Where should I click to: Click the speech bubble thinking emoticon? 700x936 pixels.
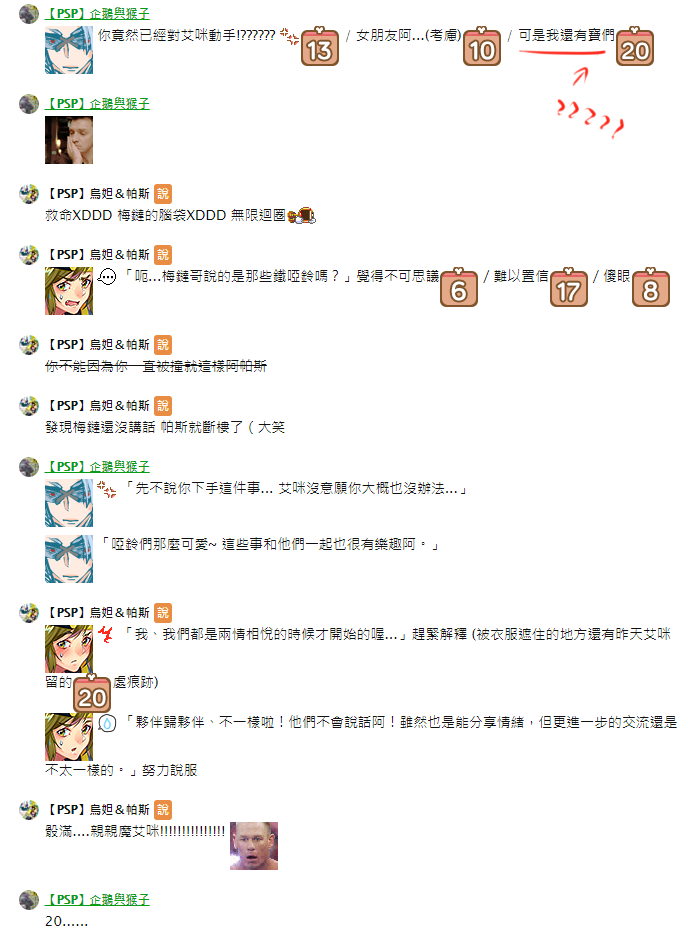pos(107,277)
